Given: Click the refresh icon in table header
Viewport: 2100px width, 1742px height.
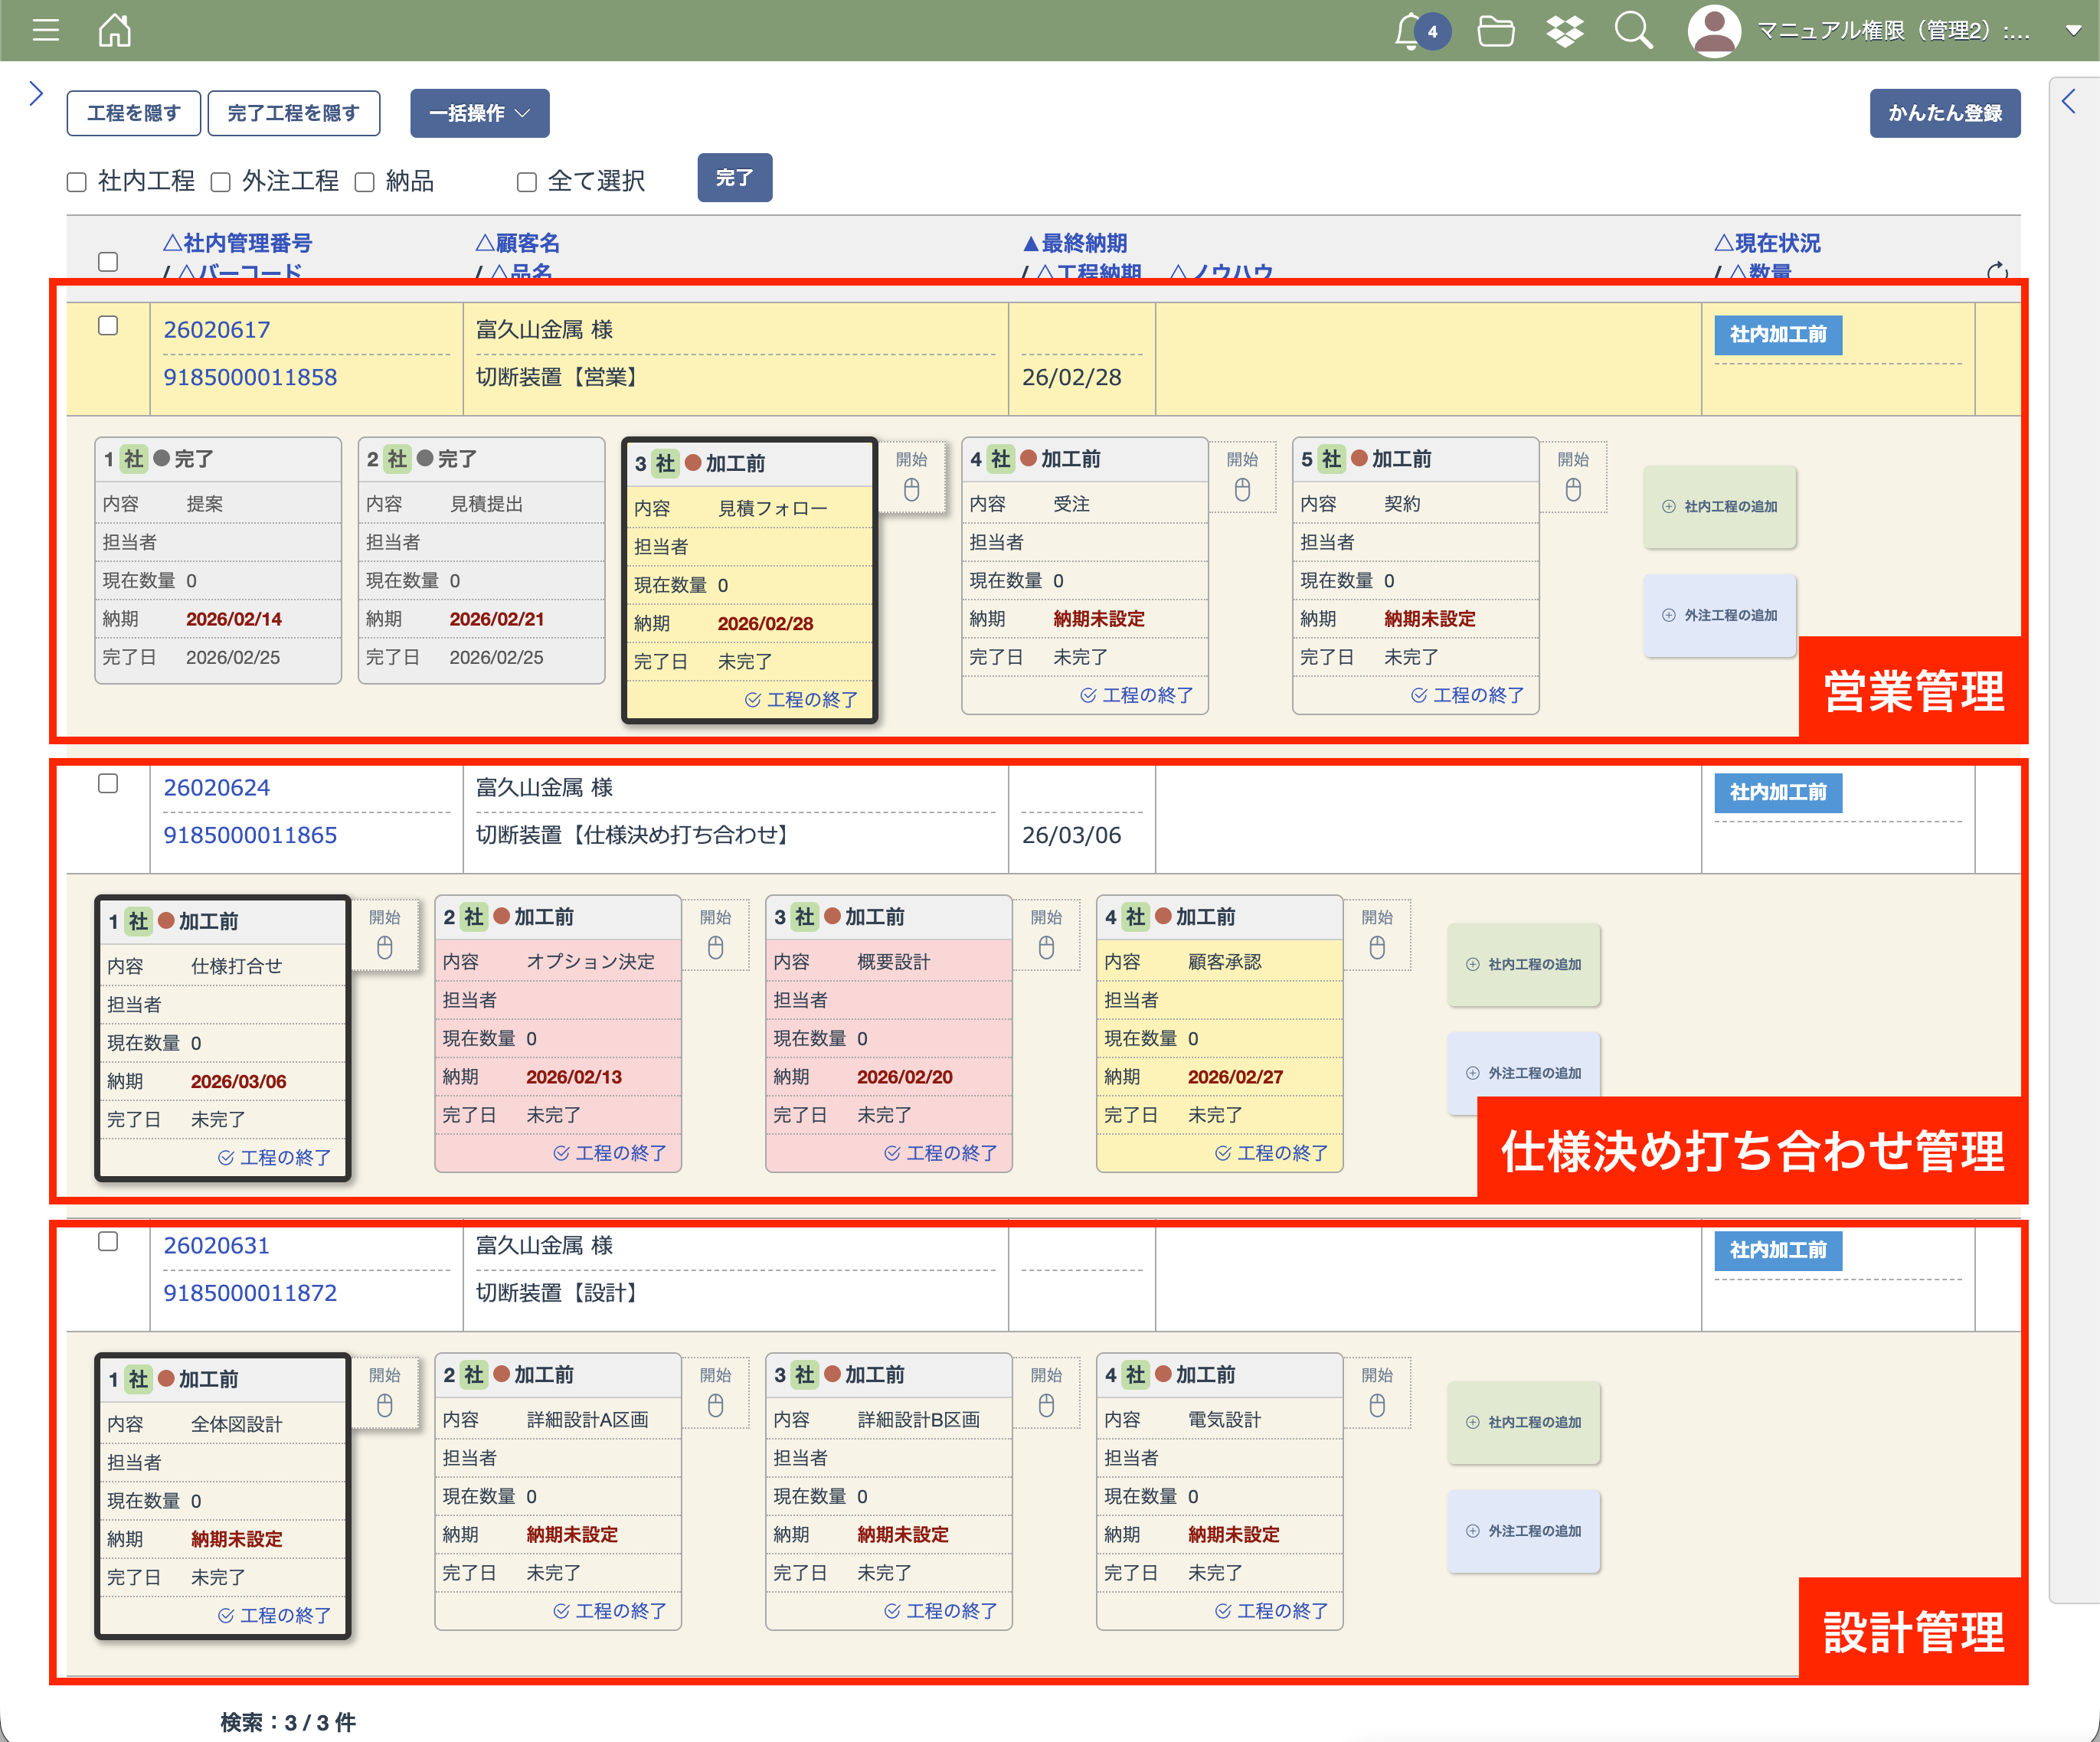Looking at the screenshot, I should coord(1996,271).
